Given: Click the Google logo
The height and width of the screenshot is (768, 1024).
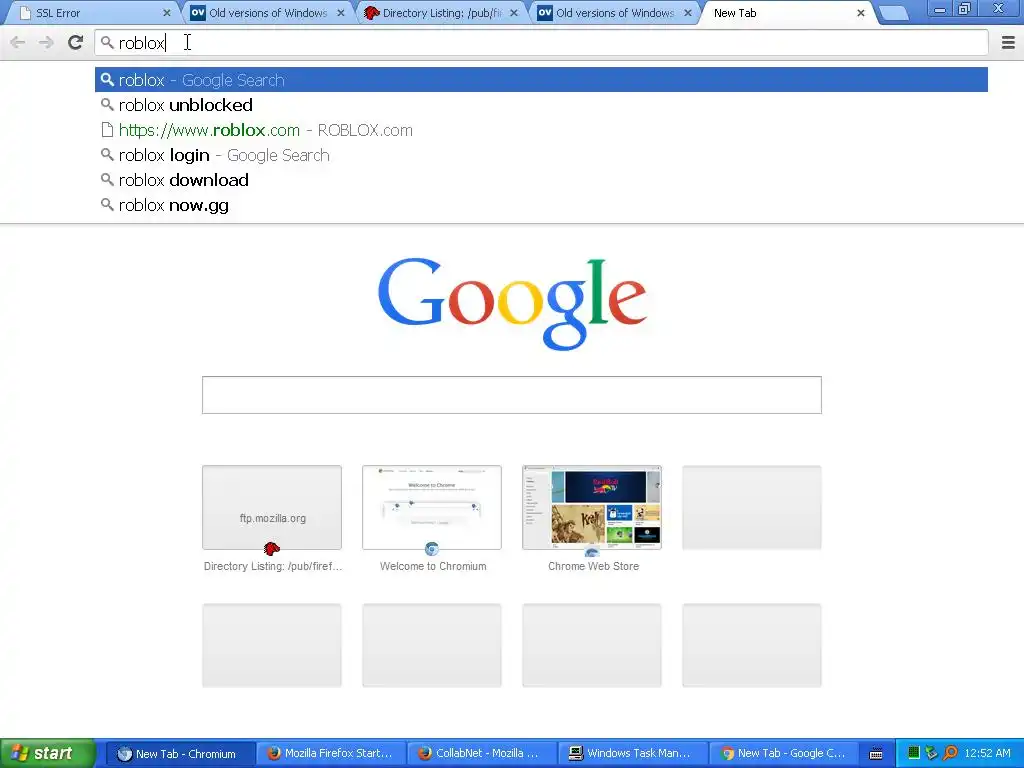Looking at the screenshot, I should (512, 304).
